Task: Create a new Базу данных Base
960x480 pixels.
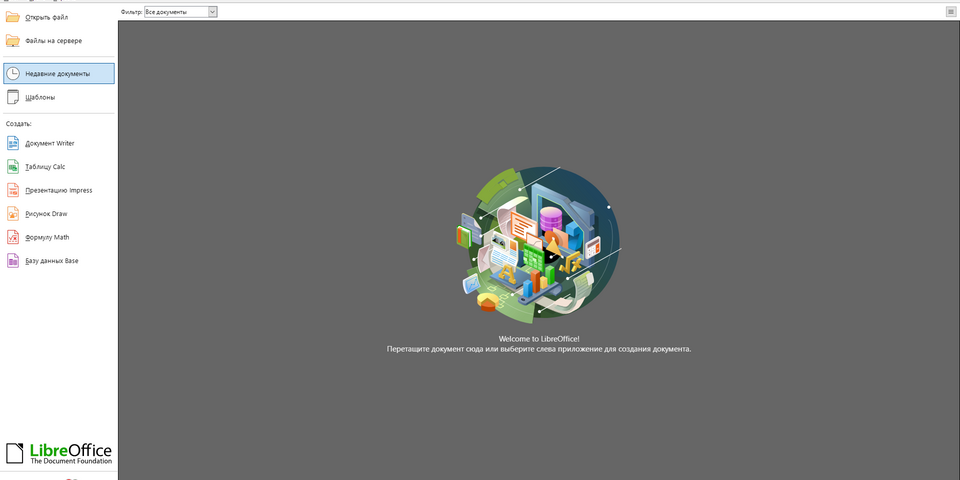Action: click(x=51, y=261)
